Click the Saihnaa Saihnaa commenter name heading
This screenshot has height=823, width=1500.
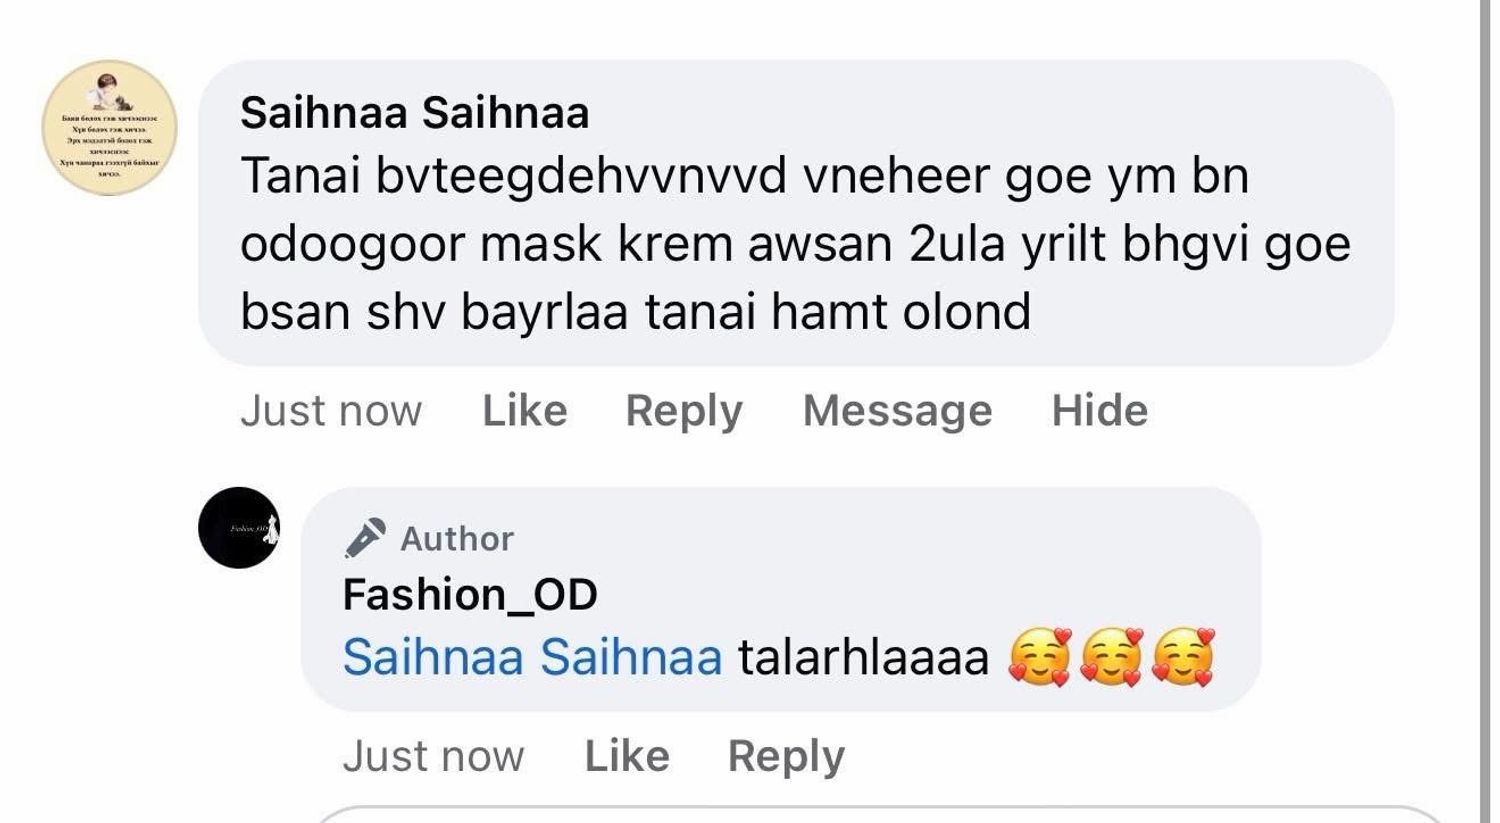tap(414, 113)
